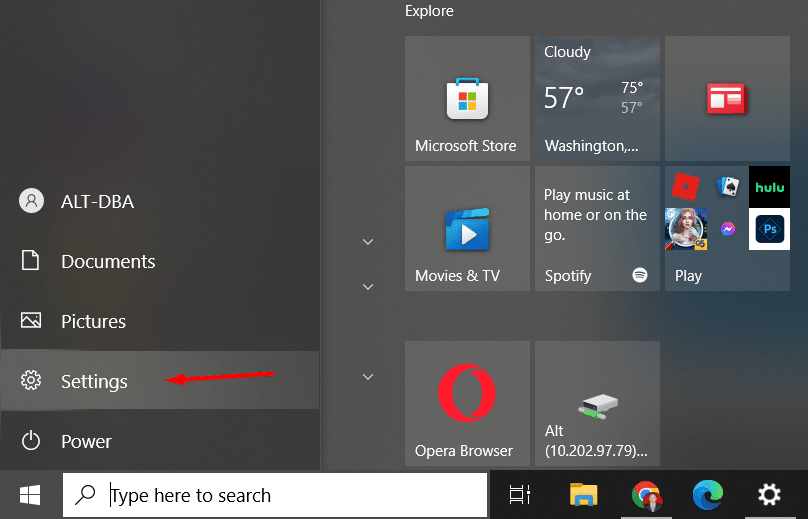This screenshot has width=808, height=519.
Task: Click the Explore group heading
Action: [x=429, y=11]
